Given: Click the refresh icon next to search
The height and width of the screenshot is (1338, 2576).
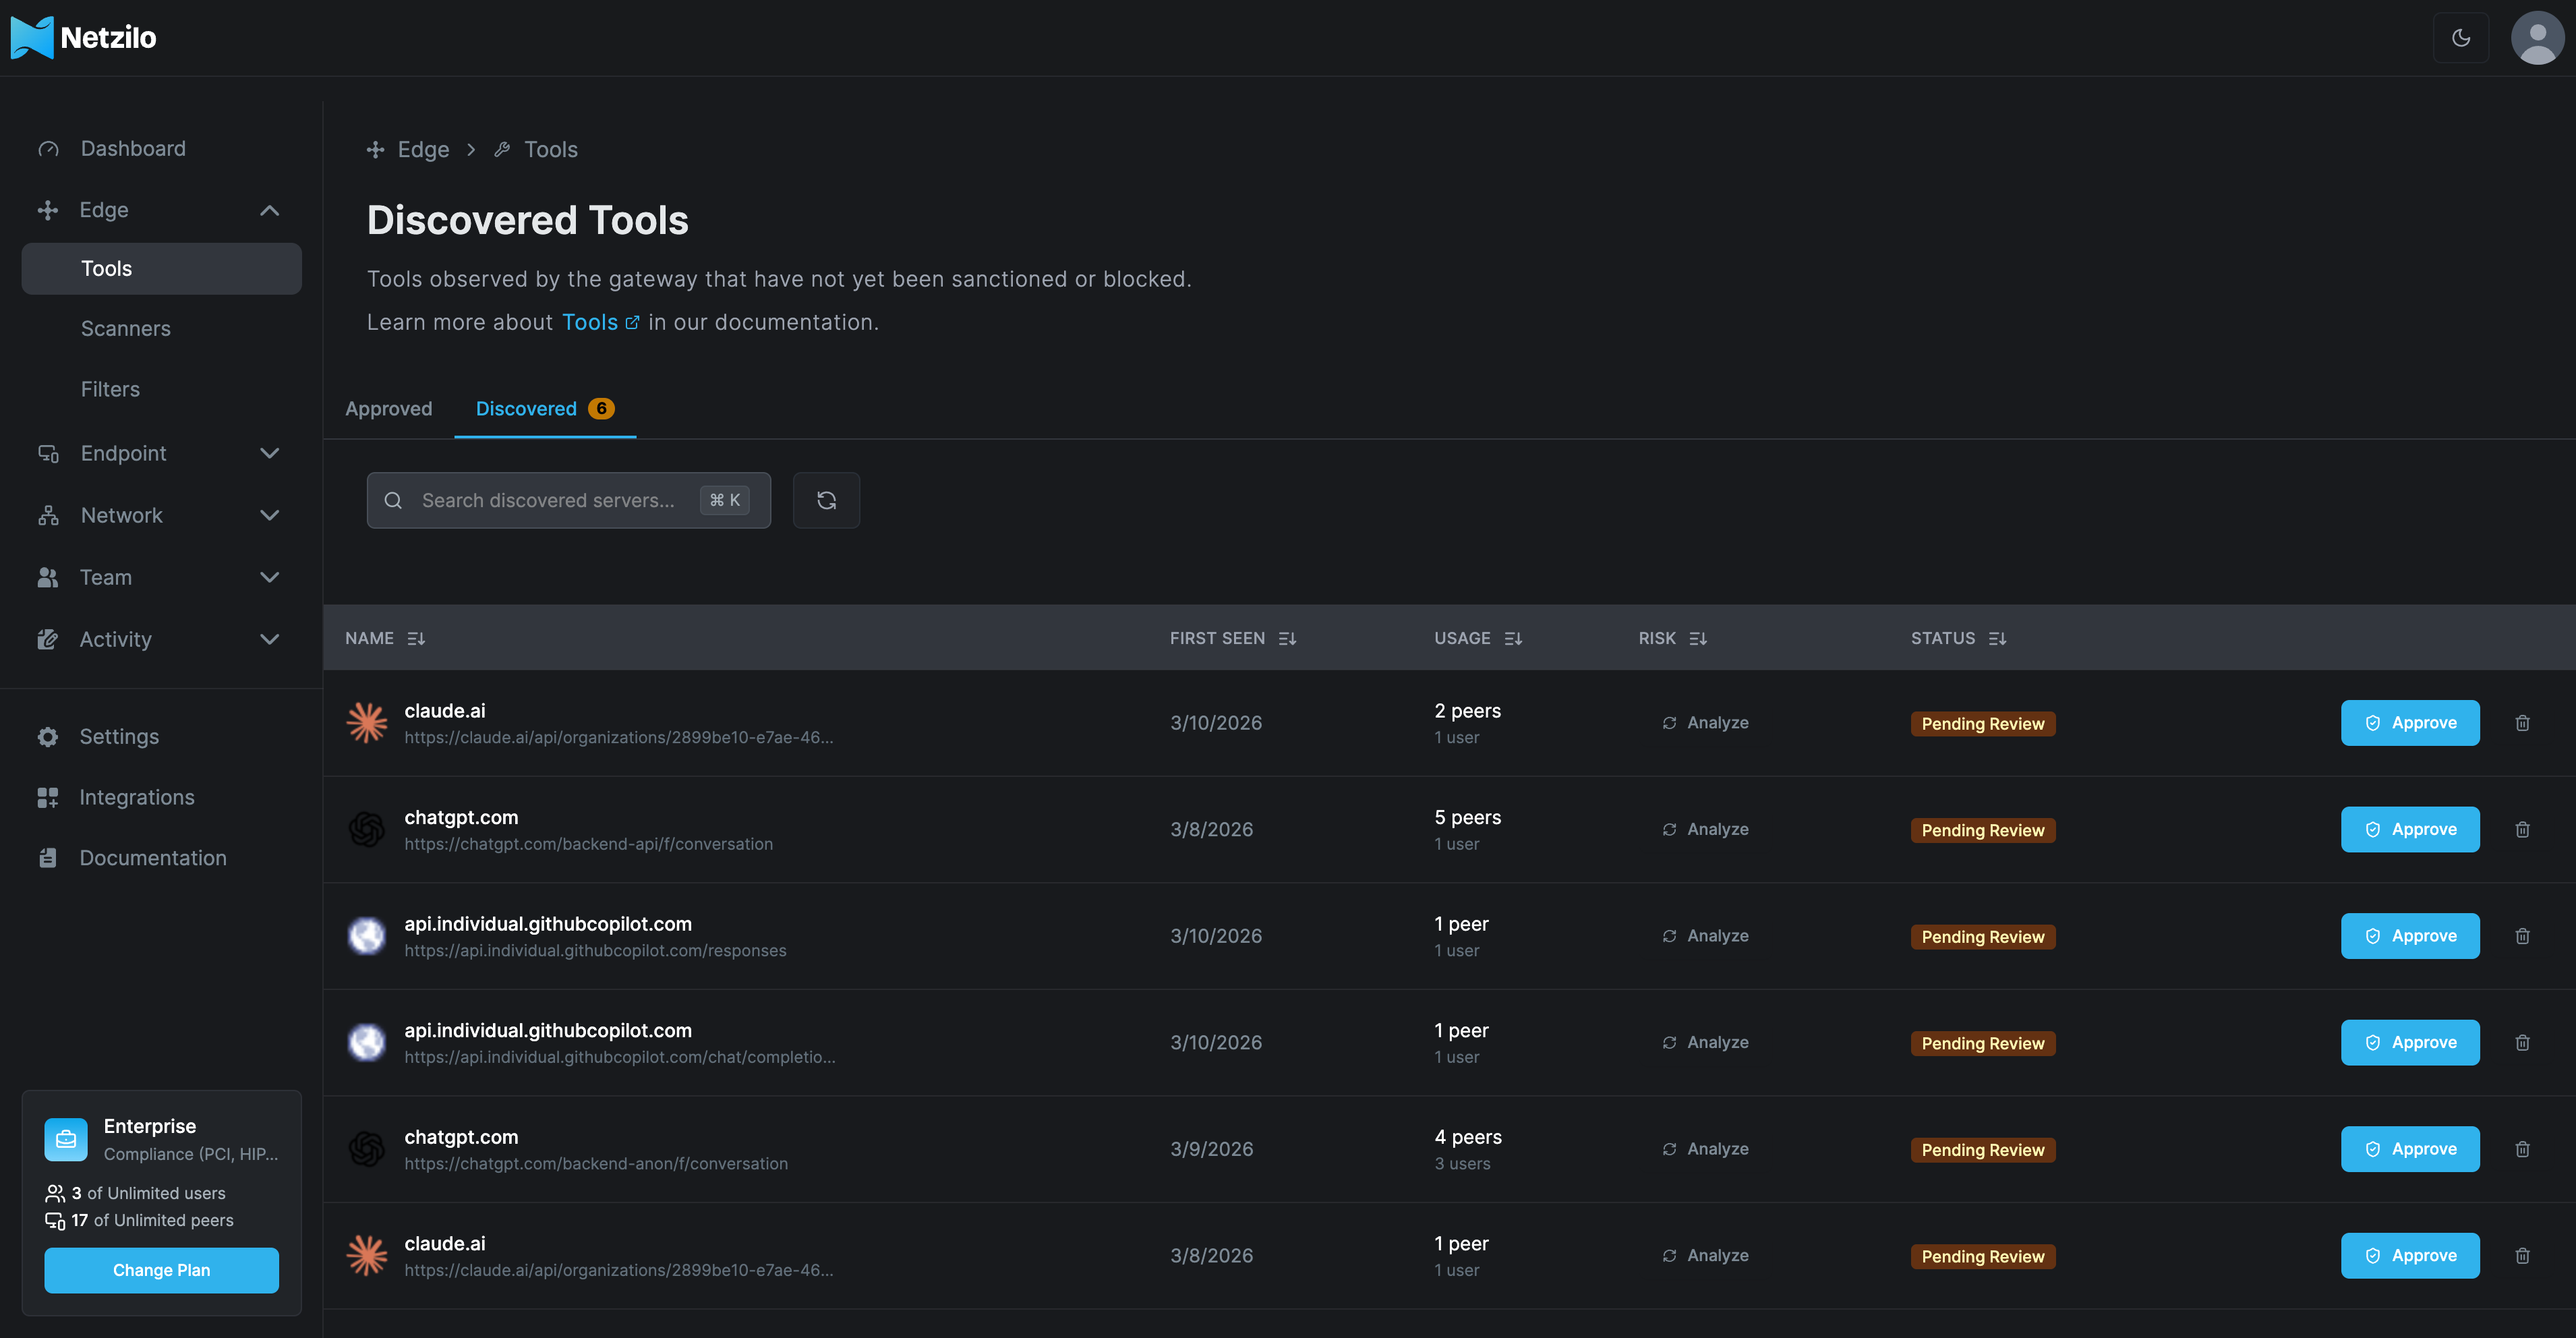Looking at the screenshot, I should click(x=826, y=500).
